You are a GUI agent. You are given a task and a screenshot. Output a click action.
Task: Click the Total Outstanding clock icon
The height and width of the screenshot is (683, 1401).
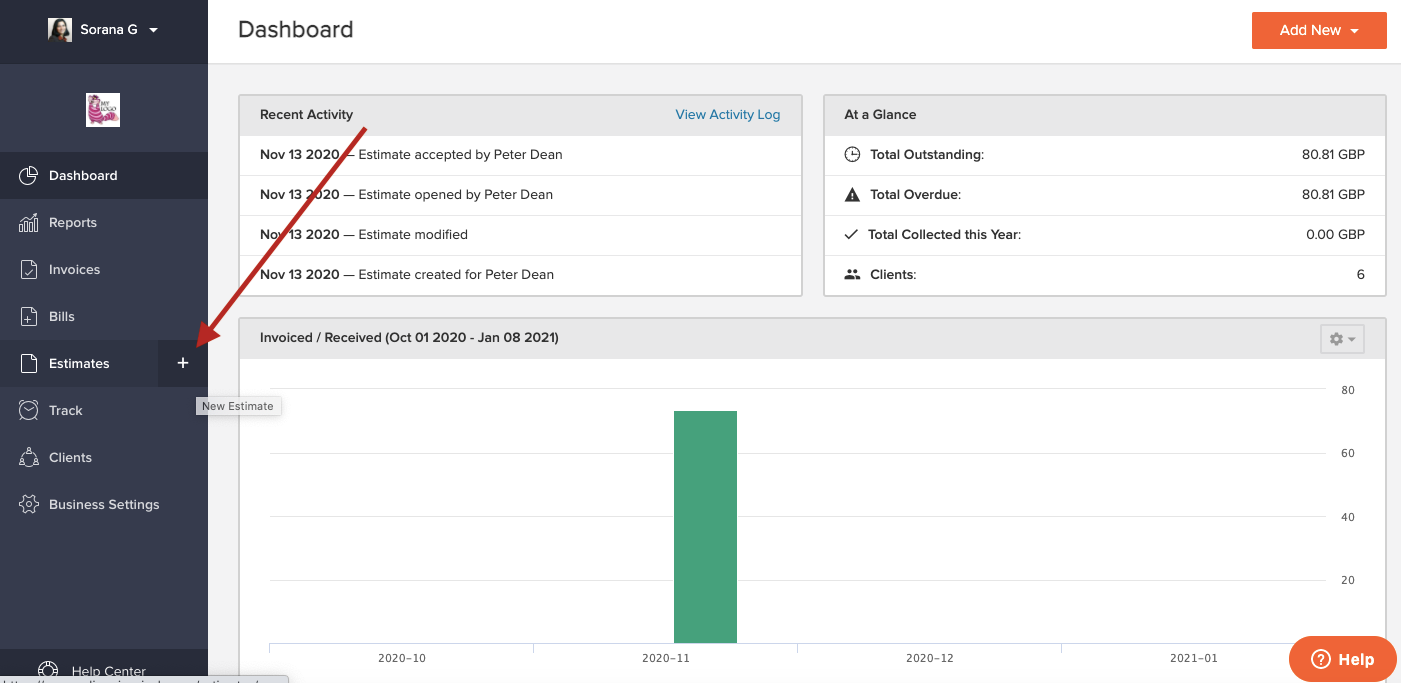tap(852, 155)
